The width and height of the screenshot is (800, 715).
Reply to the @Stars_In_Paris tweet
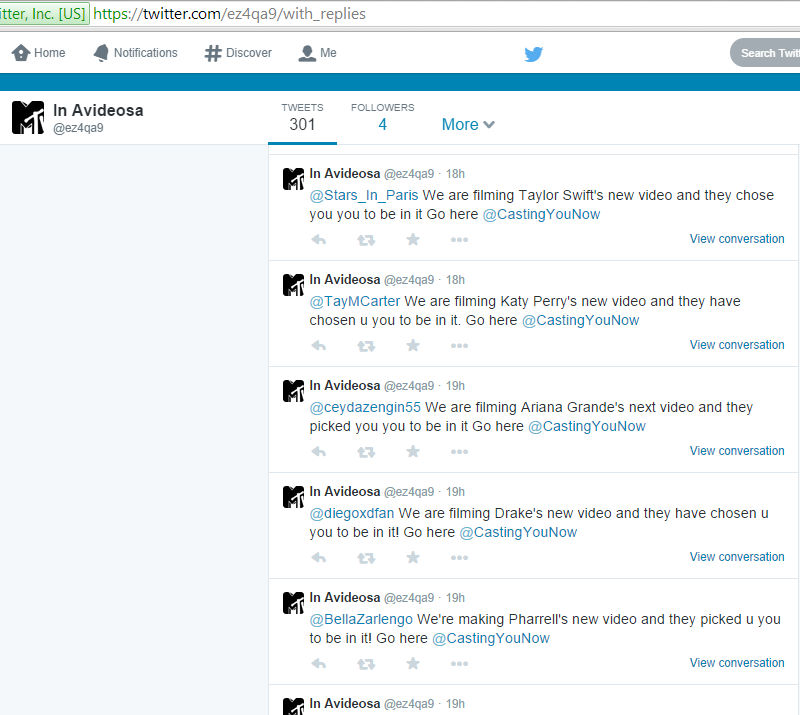pyautogui.click(x=319, y=239)
